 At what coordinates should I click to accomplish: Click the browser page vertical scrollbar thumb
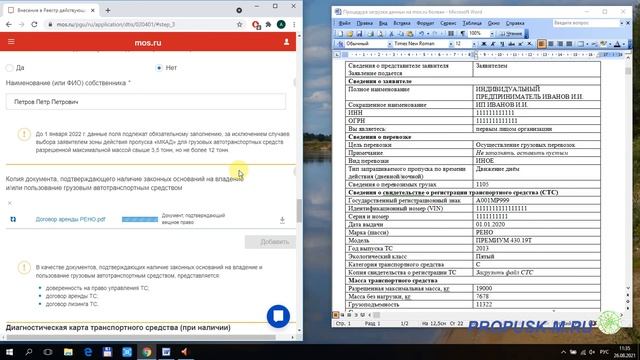pos(299,211)
